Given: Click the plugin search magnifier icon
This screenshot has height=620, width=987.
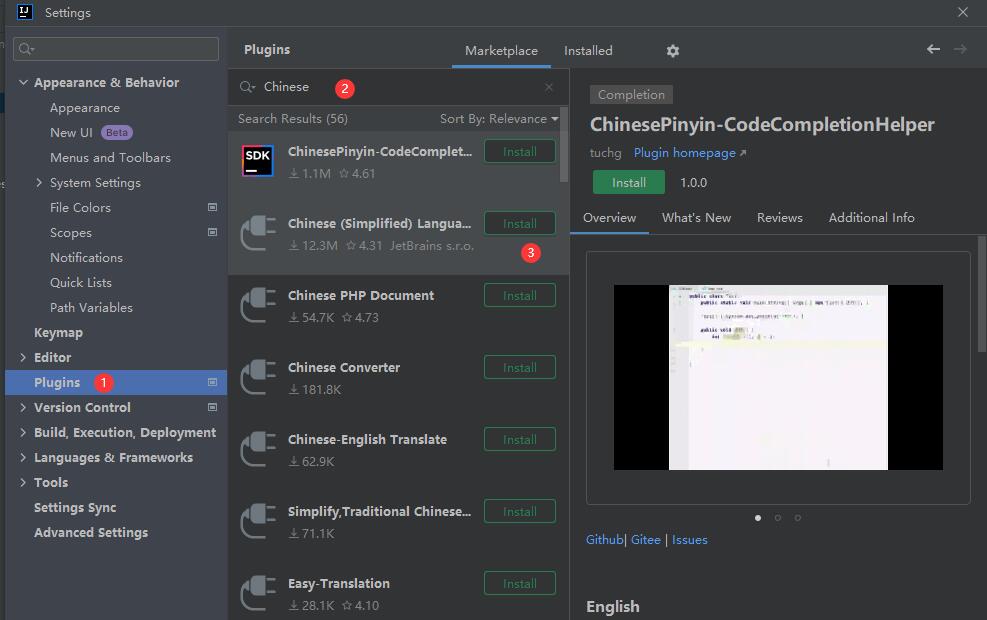Looking at the screenshot, I should pyautogui.click(x=247, y=87).
